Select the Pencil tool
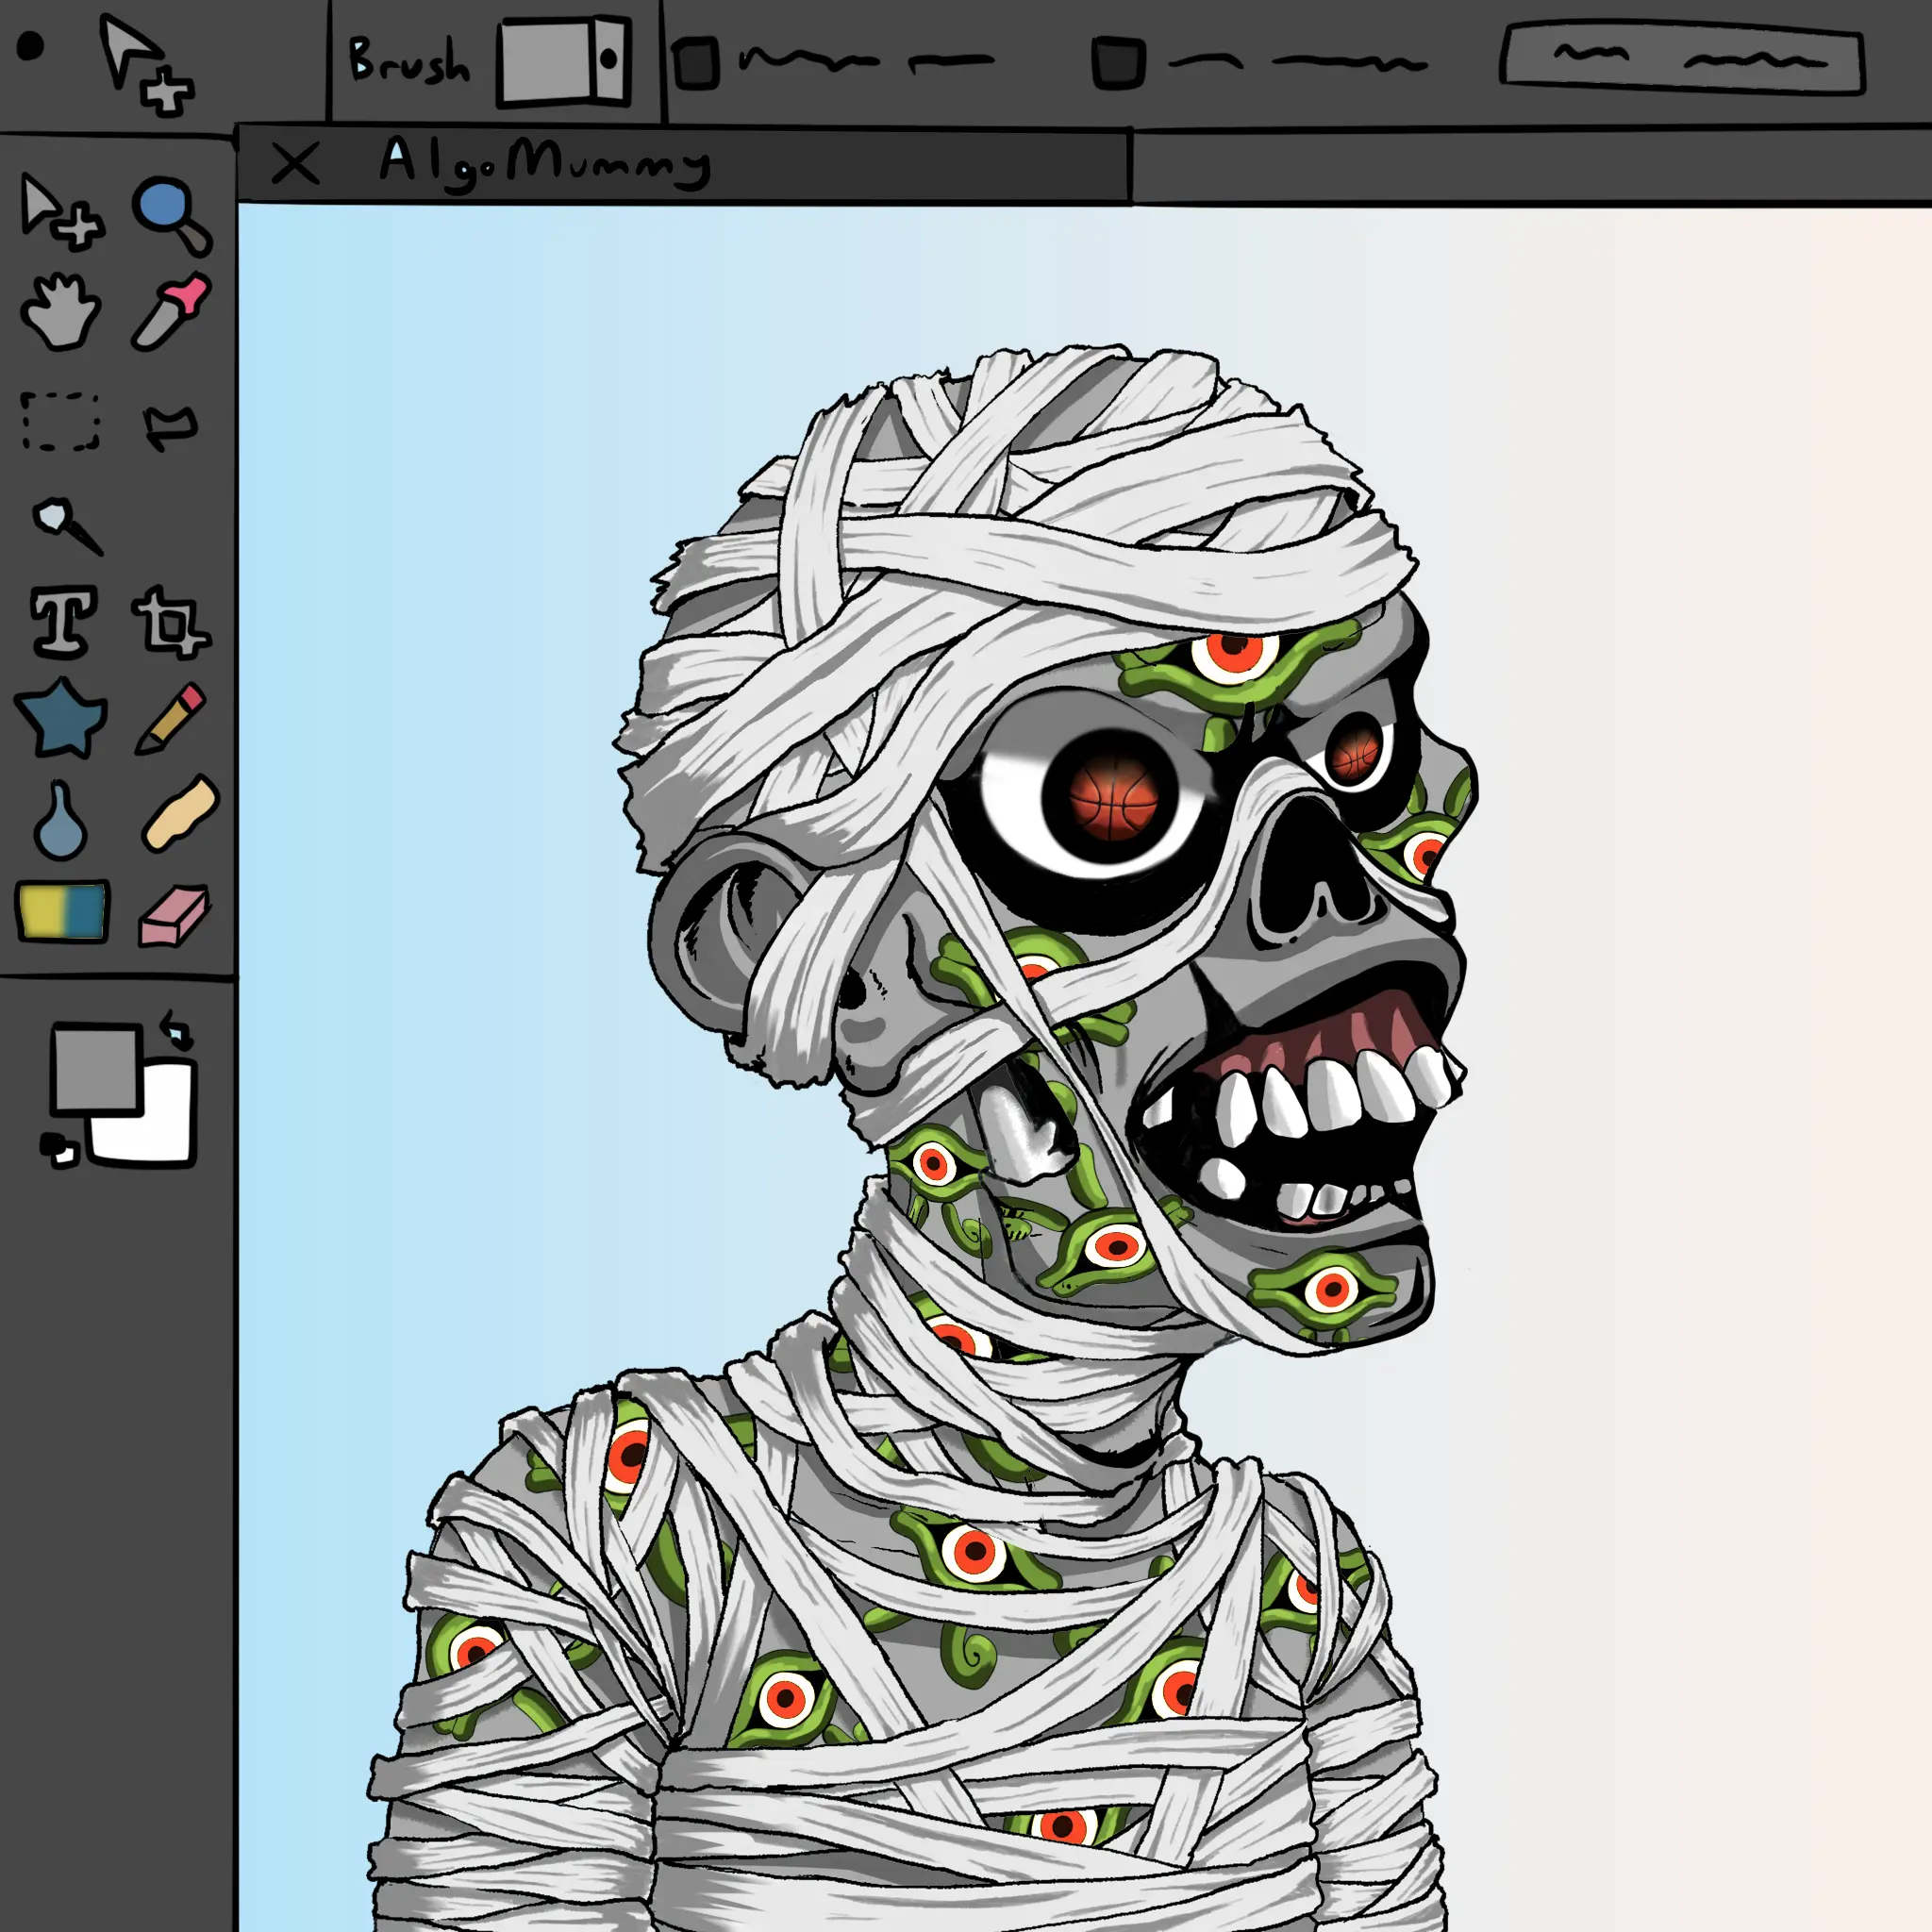Image resolution: width=1932 pixels, height=1932 pixels. pos(170,715)
